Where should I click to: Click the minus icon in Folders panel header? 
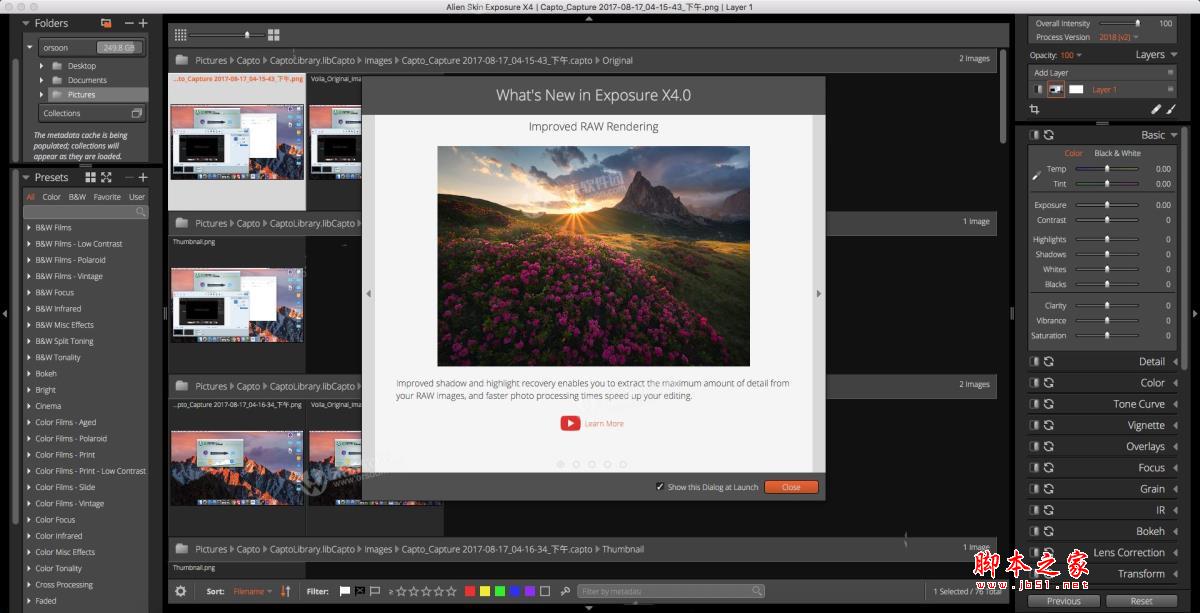coord(128,22)
